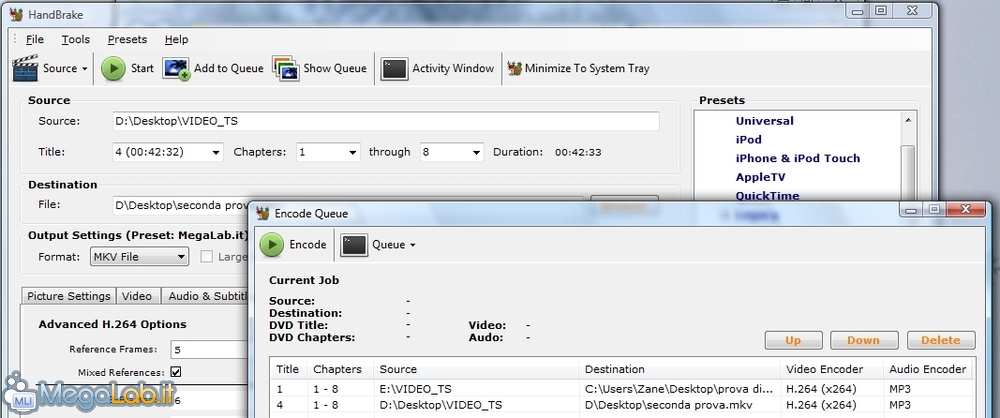Select the AppleTV preset

click(761, 177)
